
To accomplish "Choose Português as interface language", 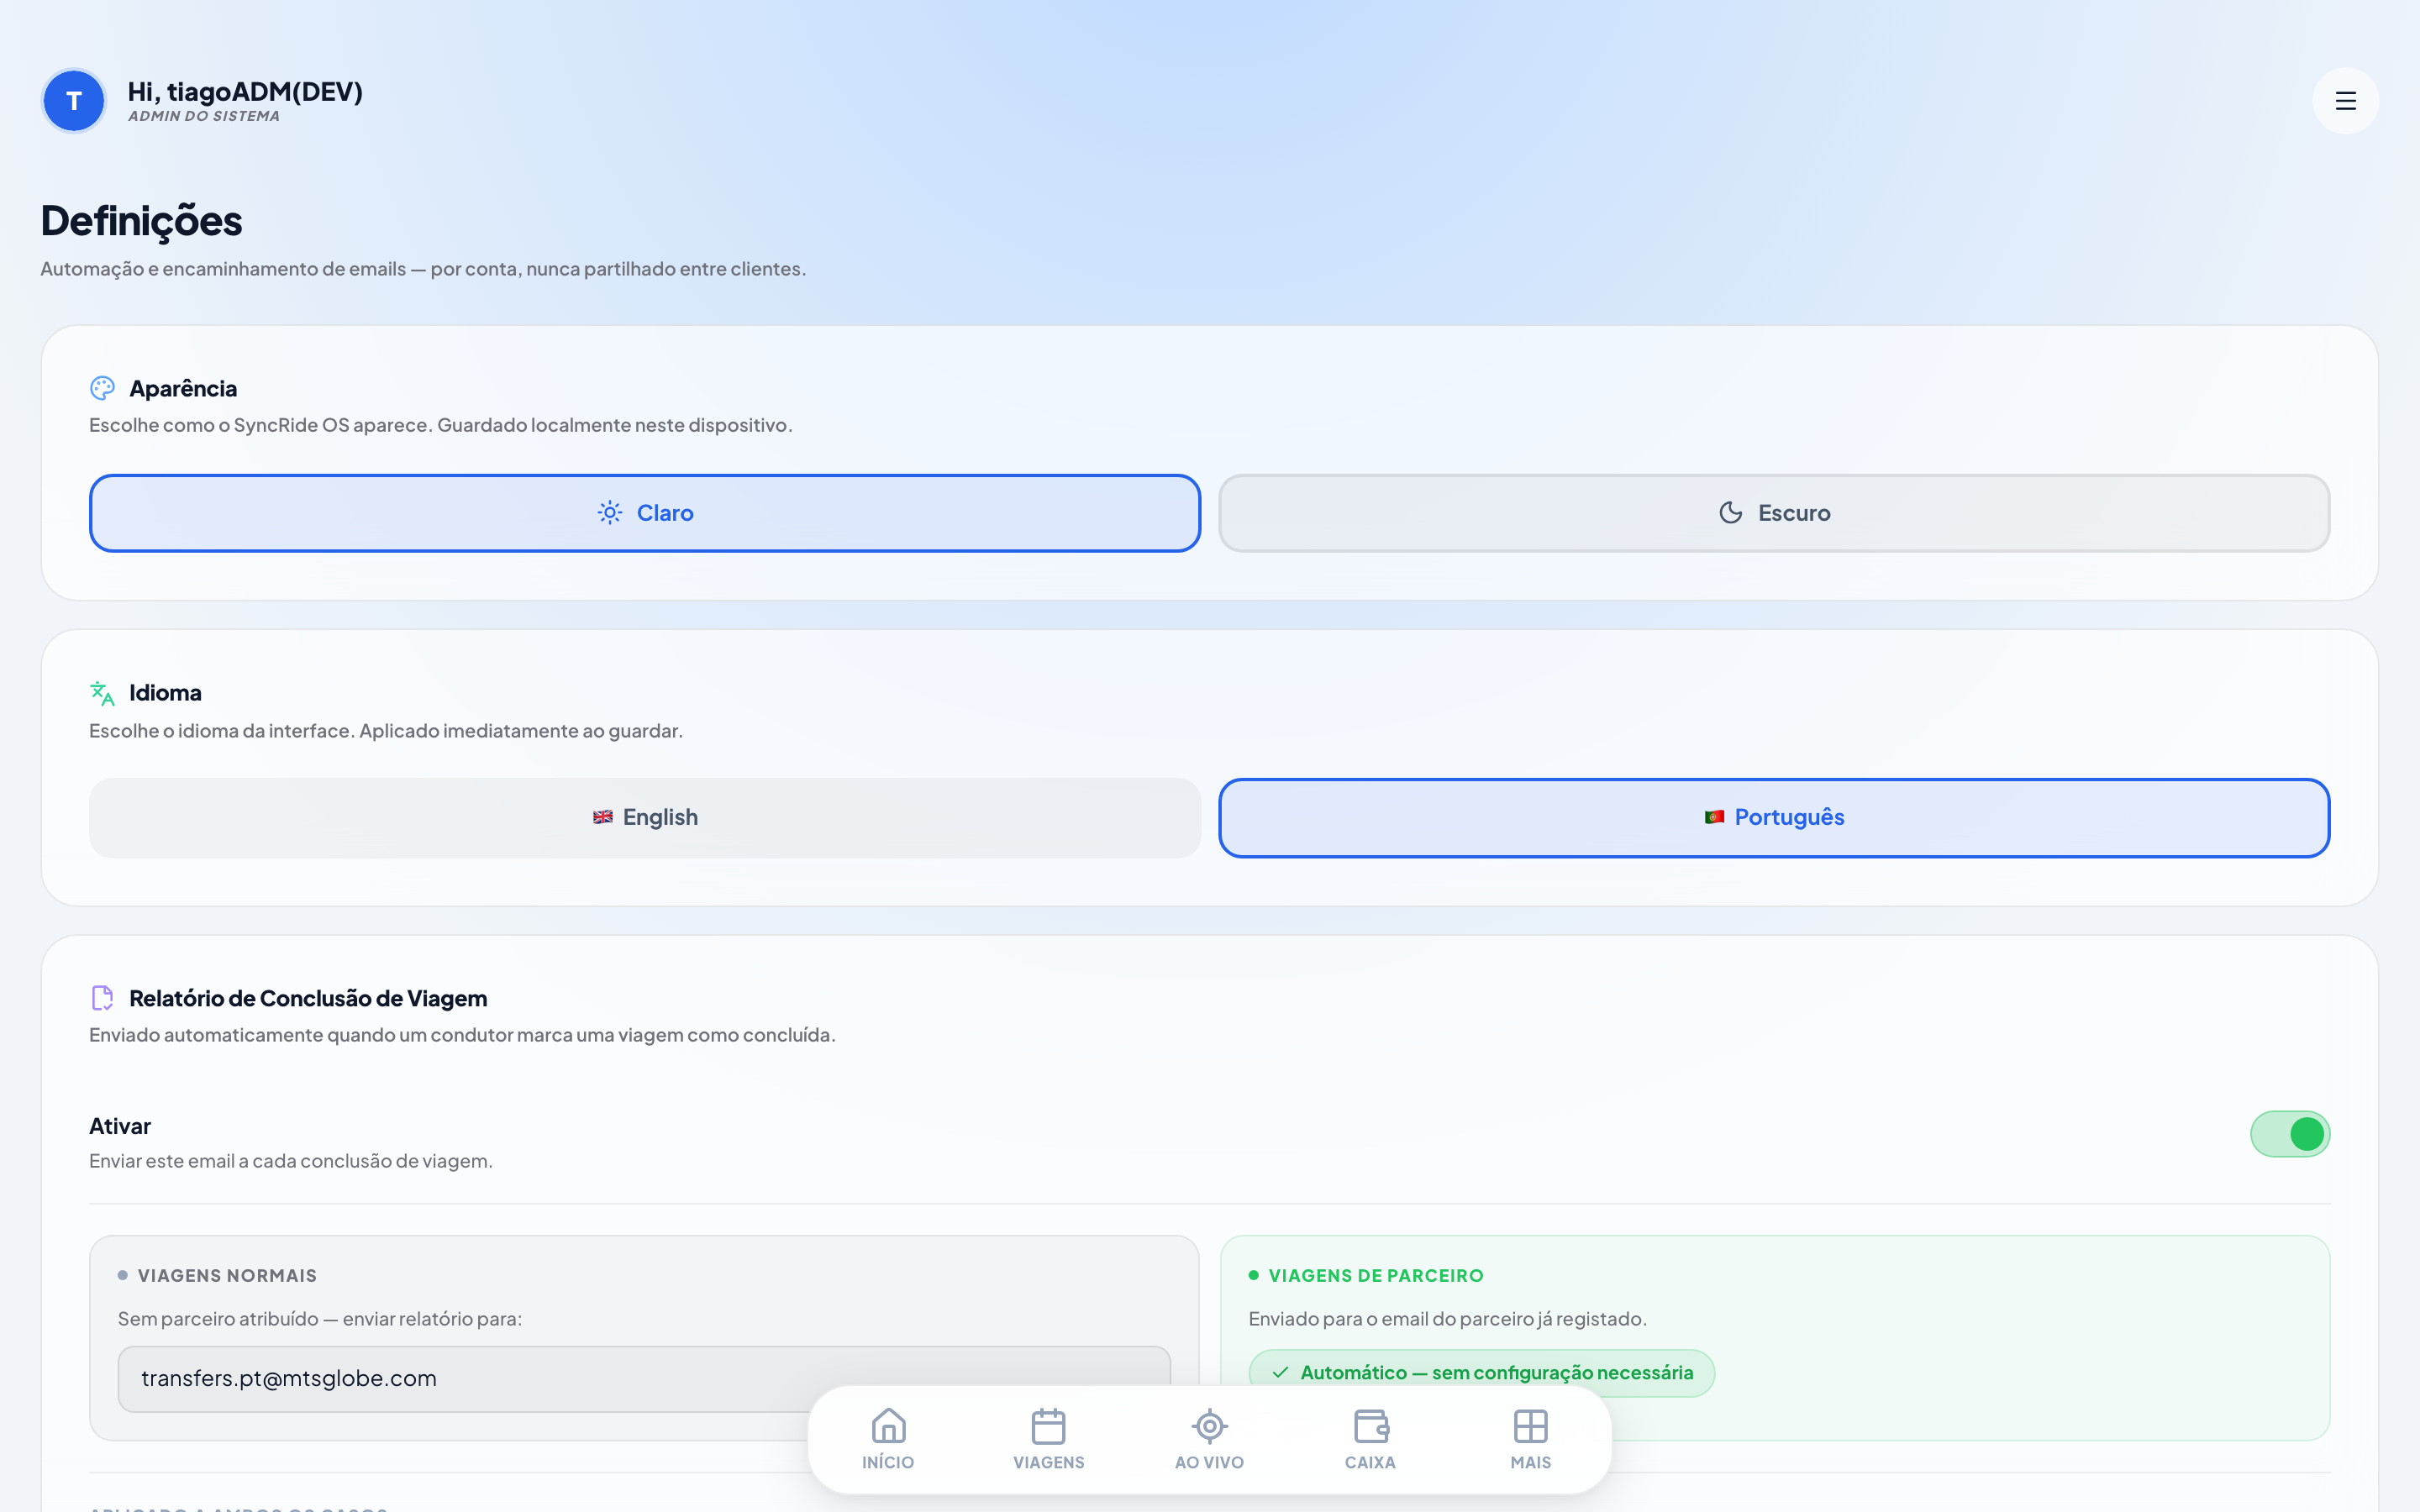I will (1774, 818).
